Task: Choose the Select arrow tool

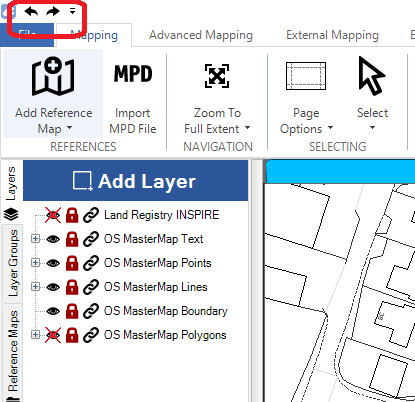Action: pyautogui.click(x=371, y=76)
